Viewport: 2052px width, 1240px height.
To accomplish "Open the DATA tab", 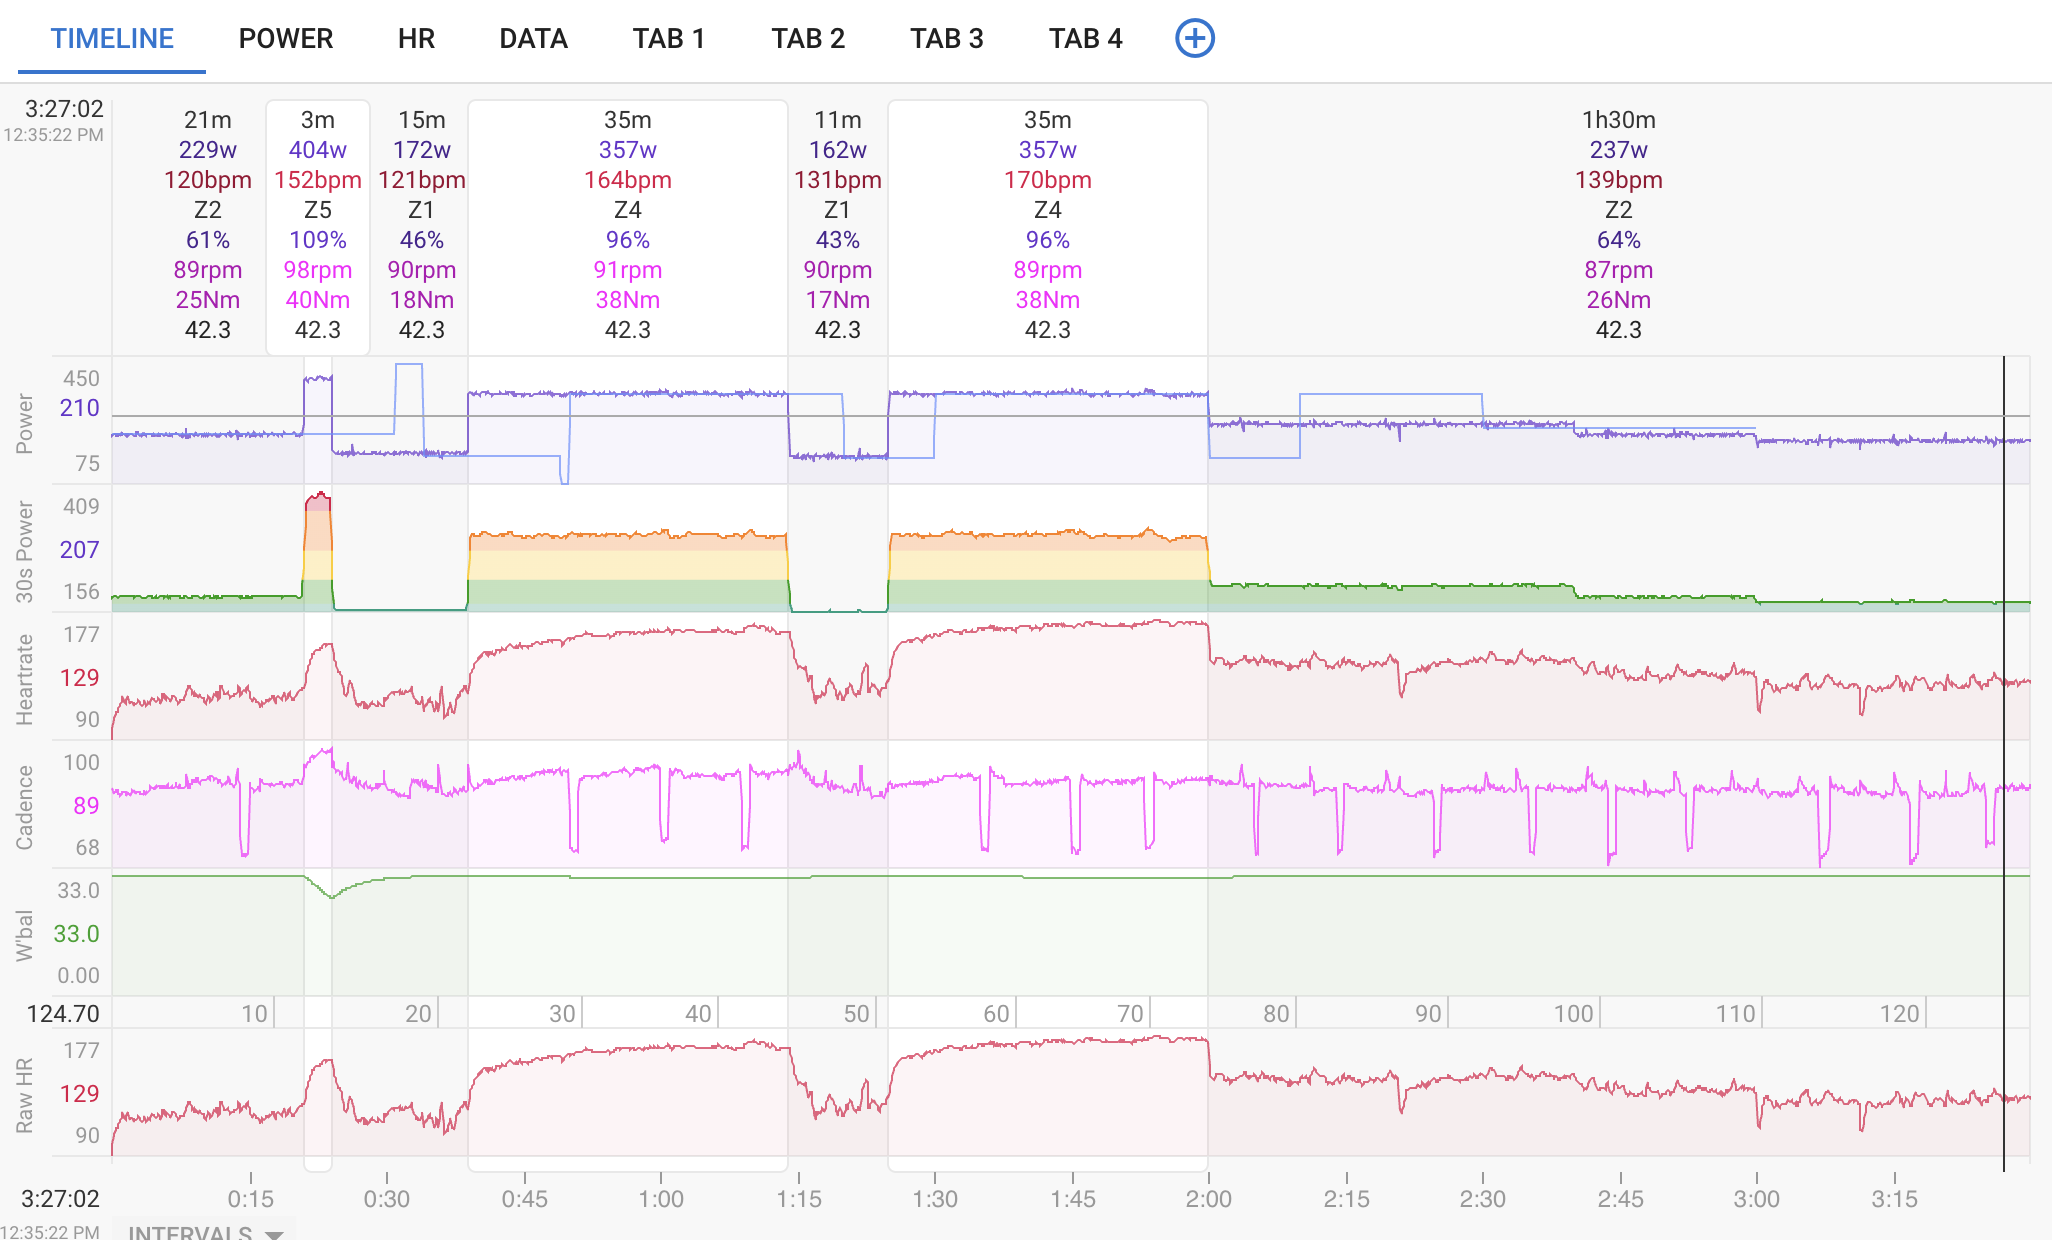I will coord(533,38).
